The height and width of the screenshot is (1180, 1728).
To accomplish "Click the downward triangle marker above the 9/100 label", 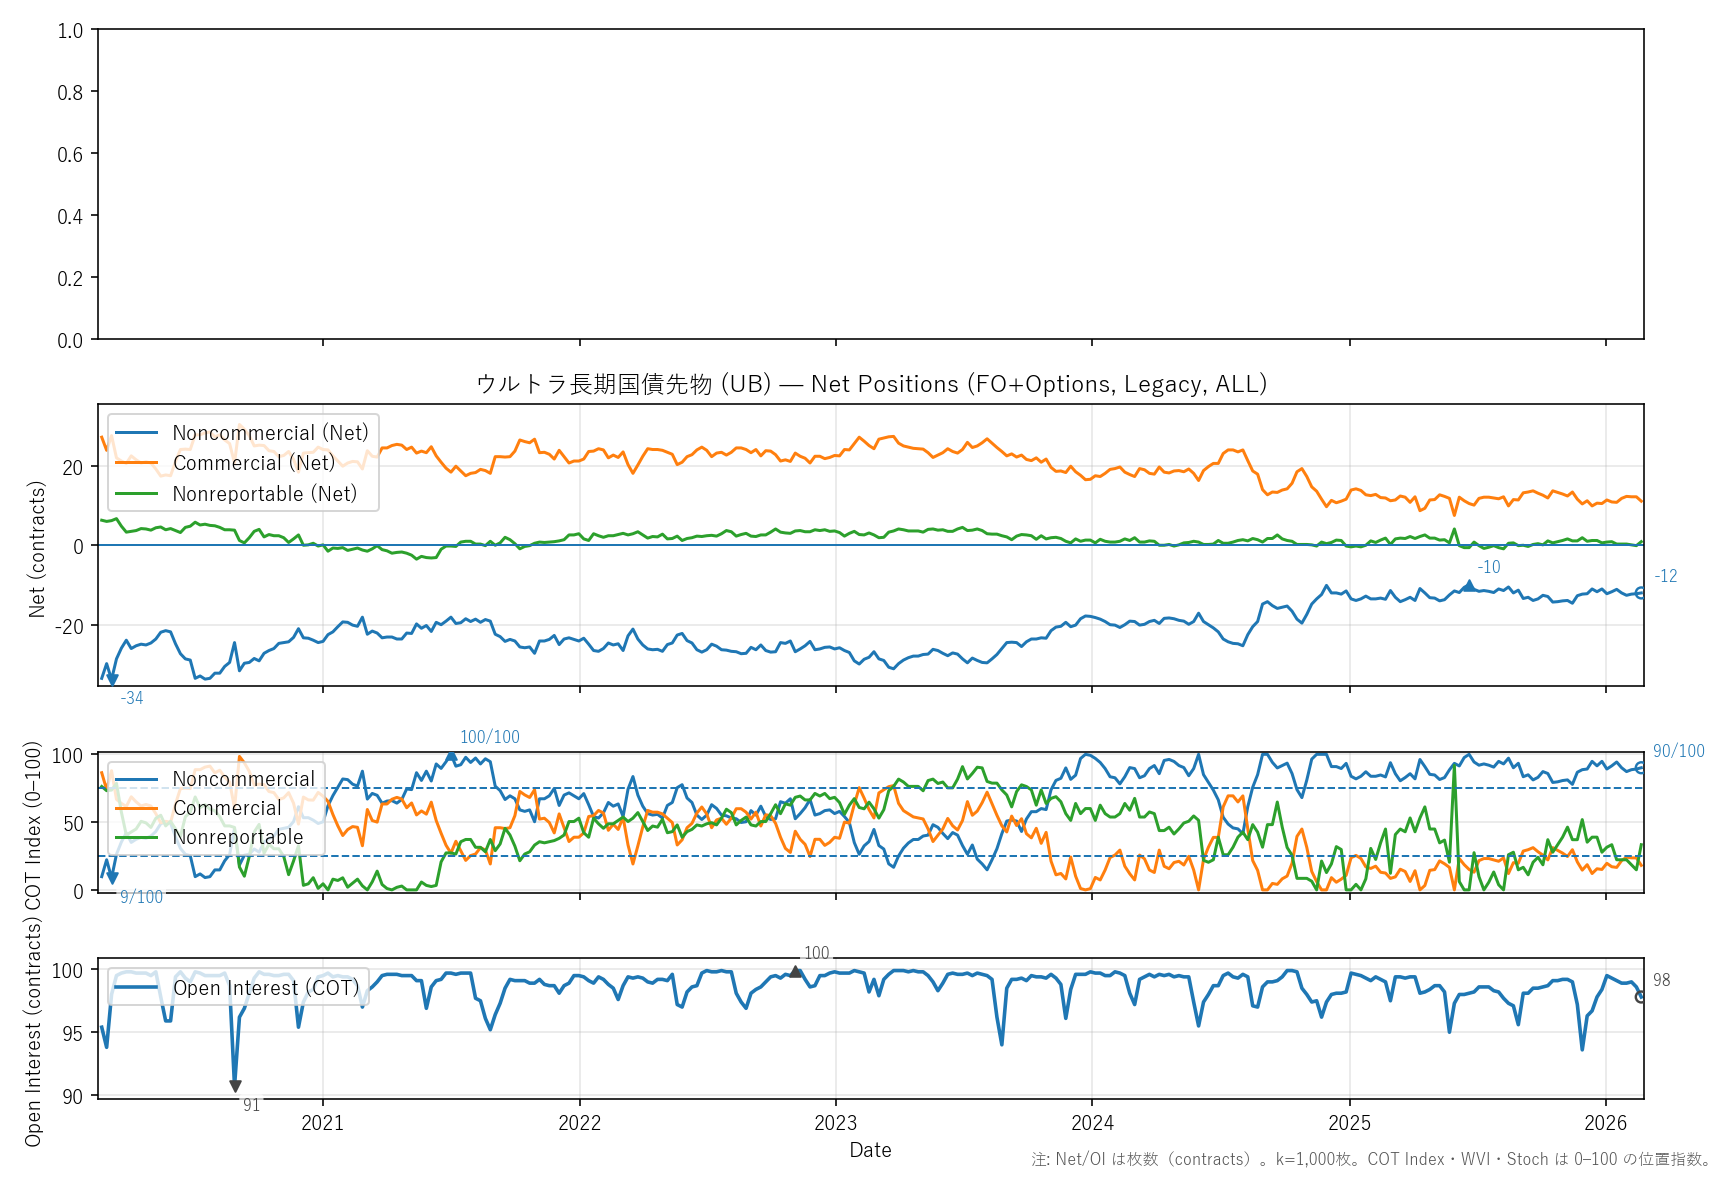I will (112, 879).
